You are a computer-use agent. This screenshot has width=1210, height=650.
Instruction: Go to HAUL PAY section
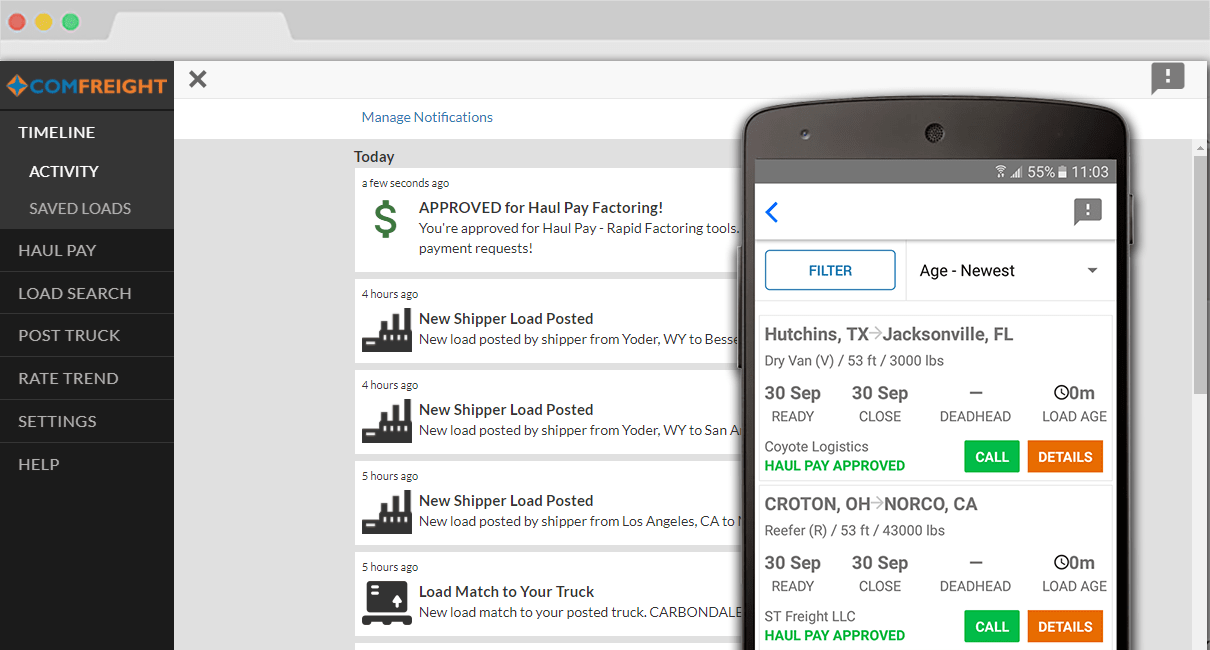tap(57, 251)
